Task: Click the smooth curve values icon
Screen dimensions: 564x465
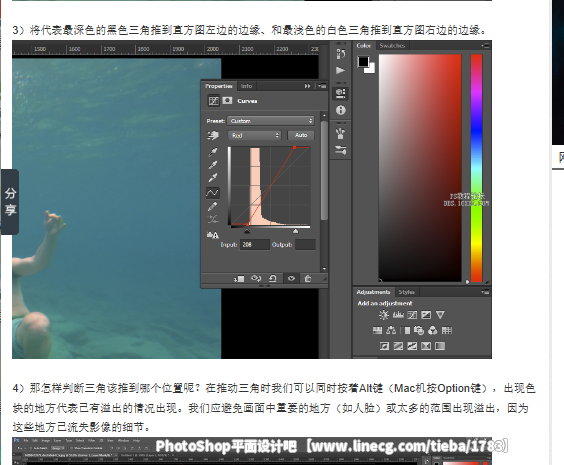Action: [x=213, y=219]
